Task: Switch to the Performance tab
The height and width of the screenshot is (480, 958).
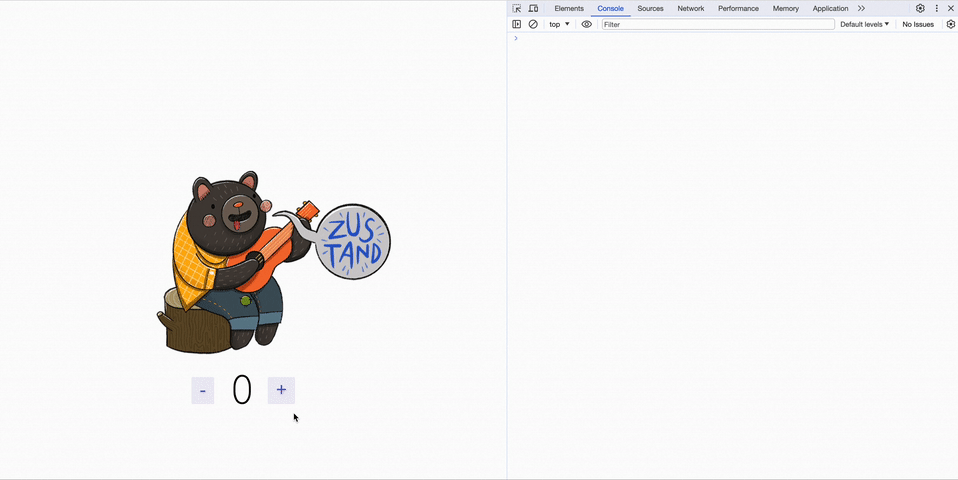Action: 738,9
